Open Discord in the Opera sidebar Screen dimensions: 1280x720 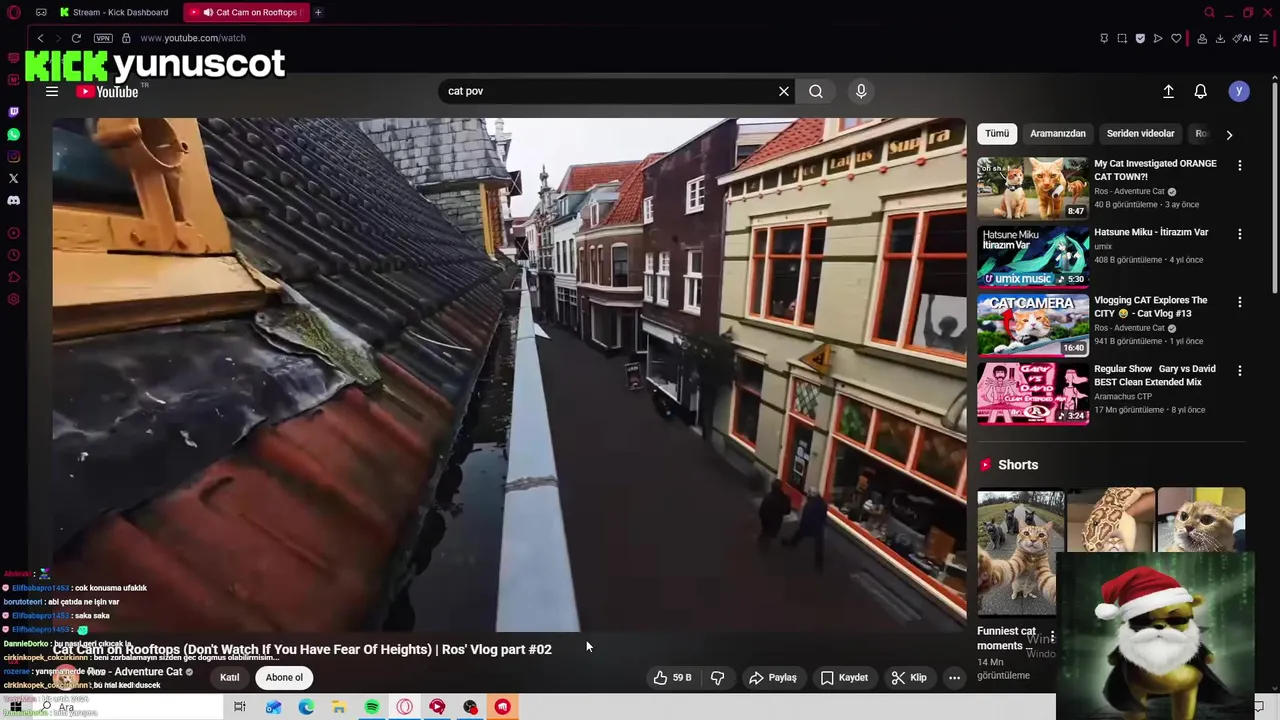point(13,200)
